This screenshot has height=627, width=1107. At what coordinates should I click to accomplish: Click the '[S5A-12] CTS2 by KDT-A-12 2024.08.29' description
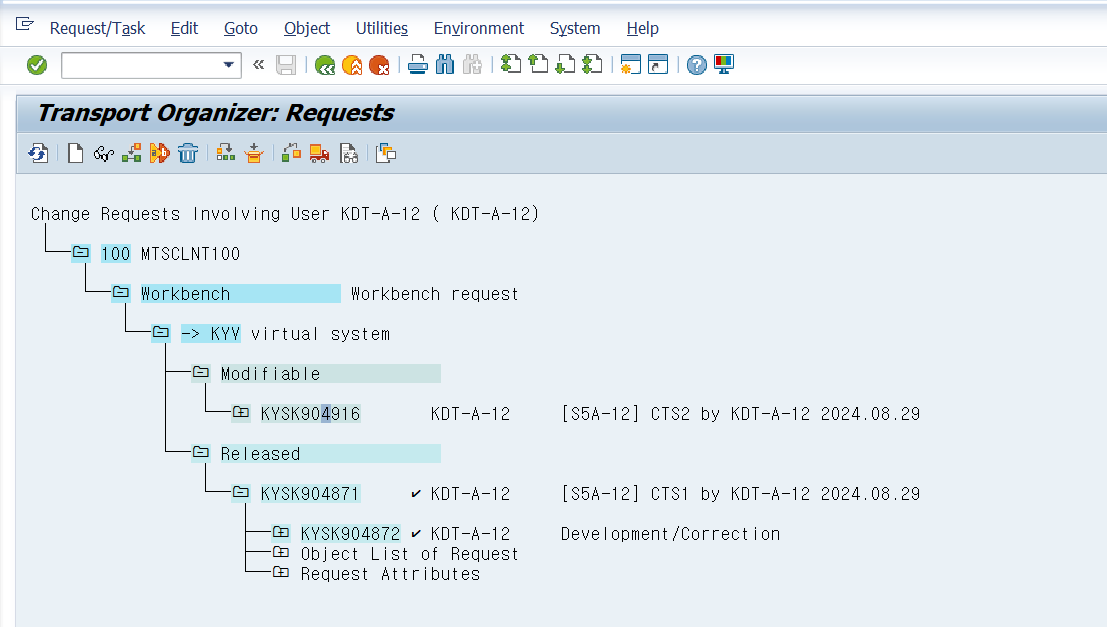point(741,414)
